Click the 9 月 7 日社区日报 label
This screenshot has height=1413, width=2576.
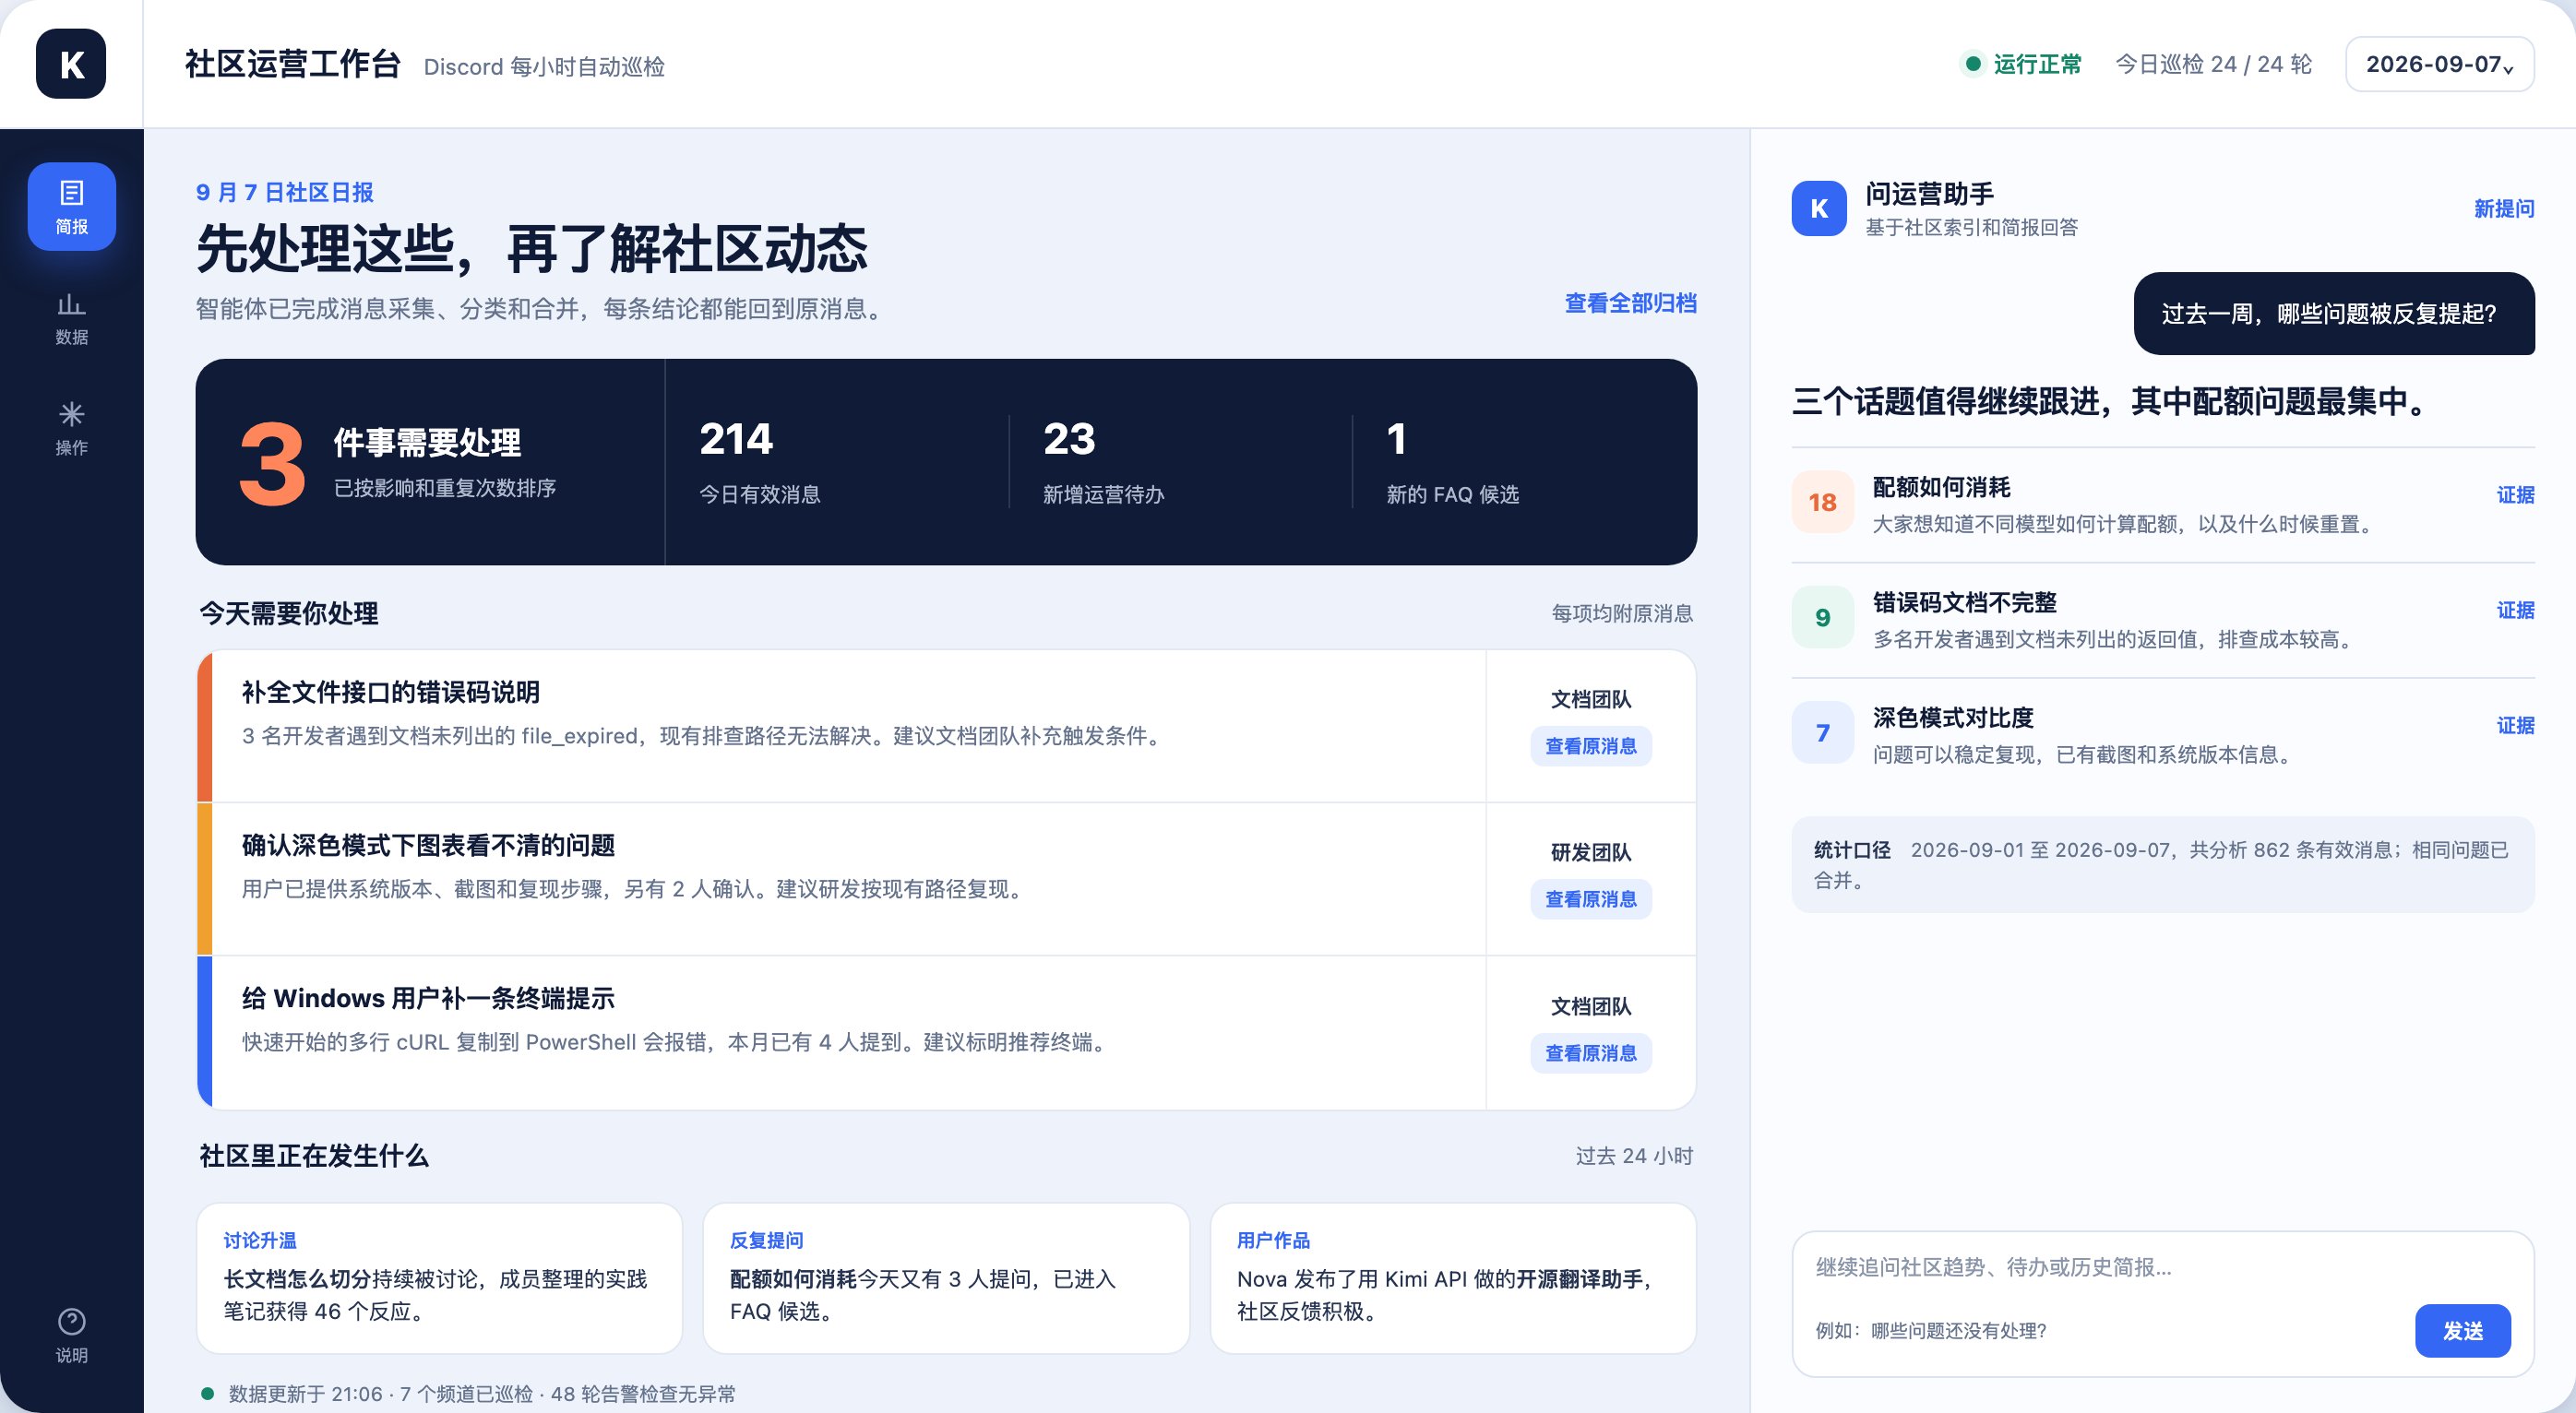coord(285,192)
